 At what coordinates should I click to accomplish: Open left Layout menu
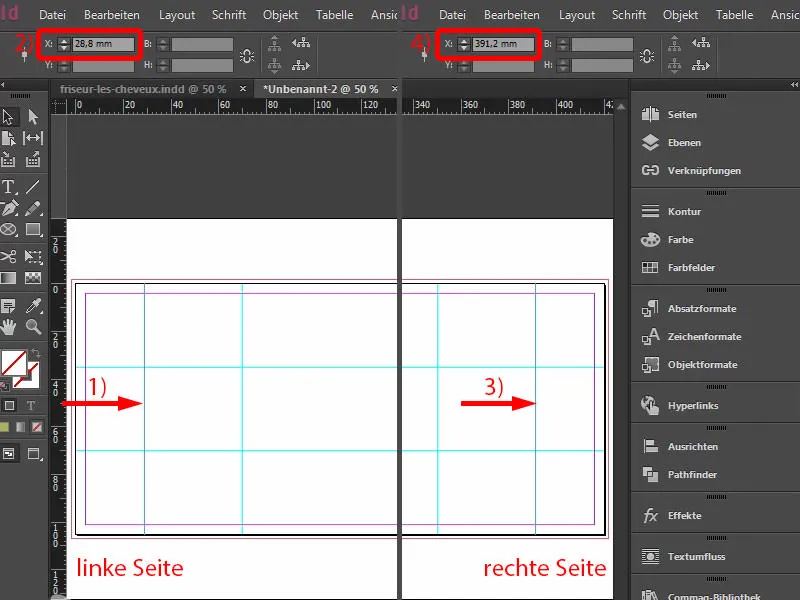click(177, 15)
